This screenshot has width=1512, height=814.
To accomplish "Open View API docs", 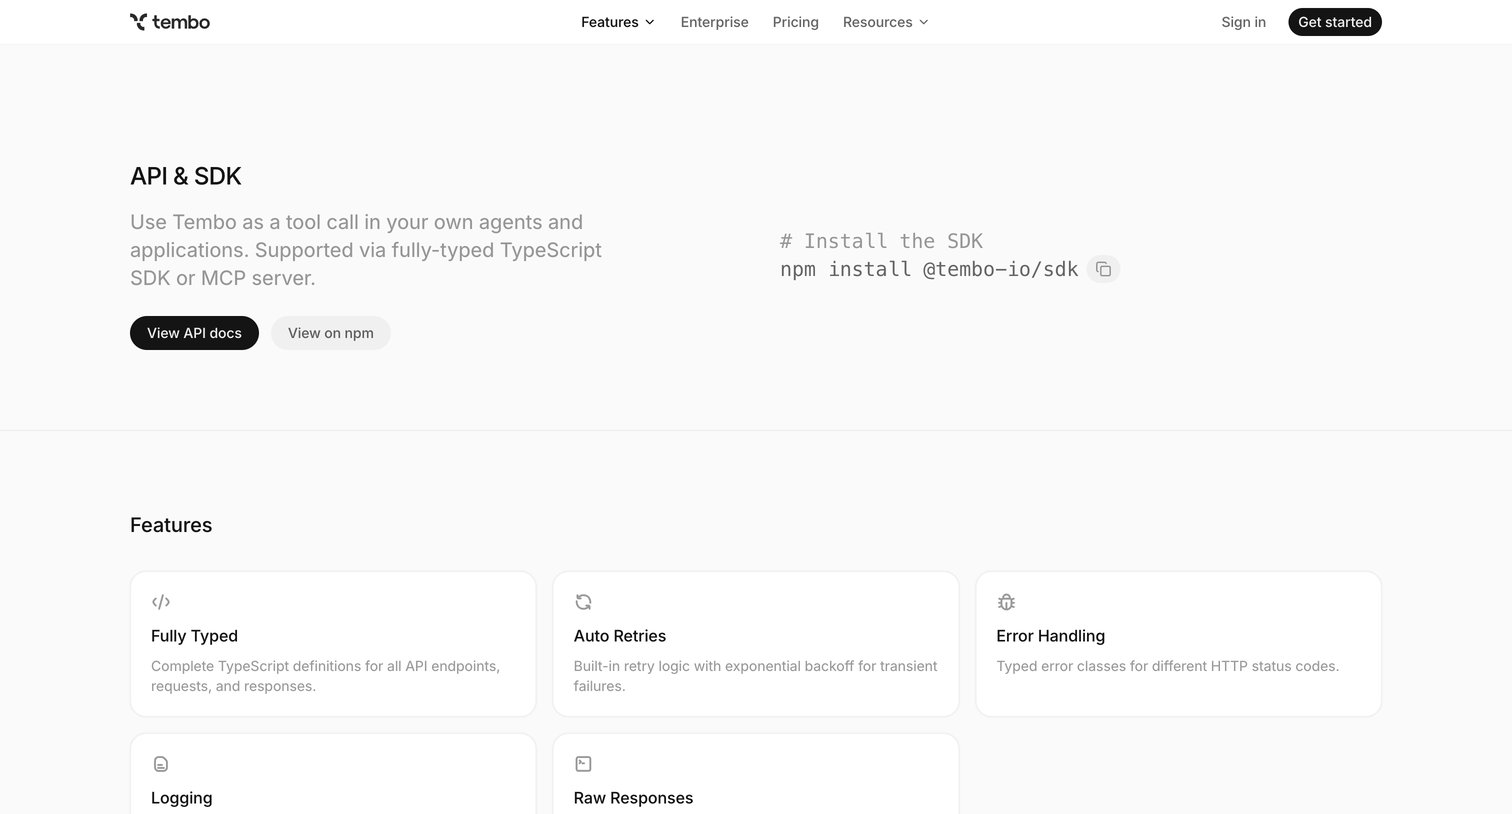I will [x=194, y=333].
